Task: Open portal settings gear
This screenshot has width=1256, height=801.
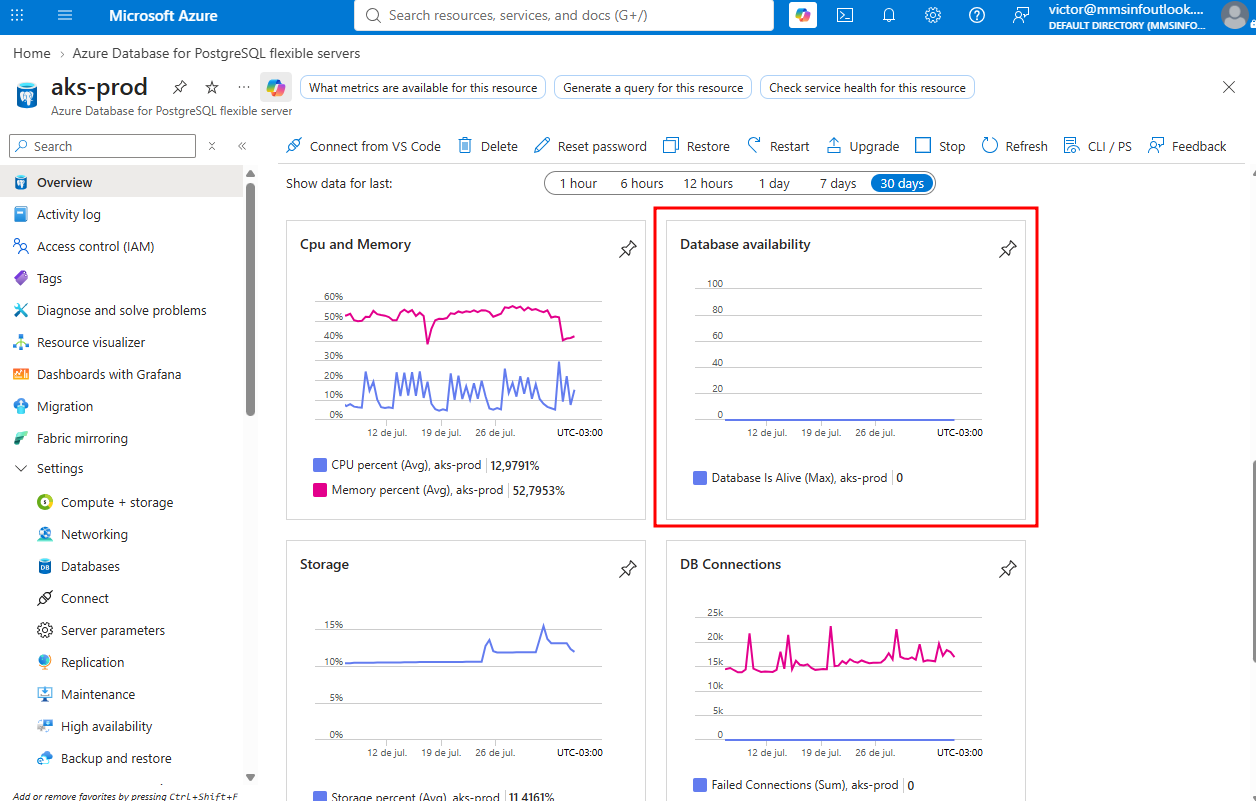Action: [x=933, y=15]
